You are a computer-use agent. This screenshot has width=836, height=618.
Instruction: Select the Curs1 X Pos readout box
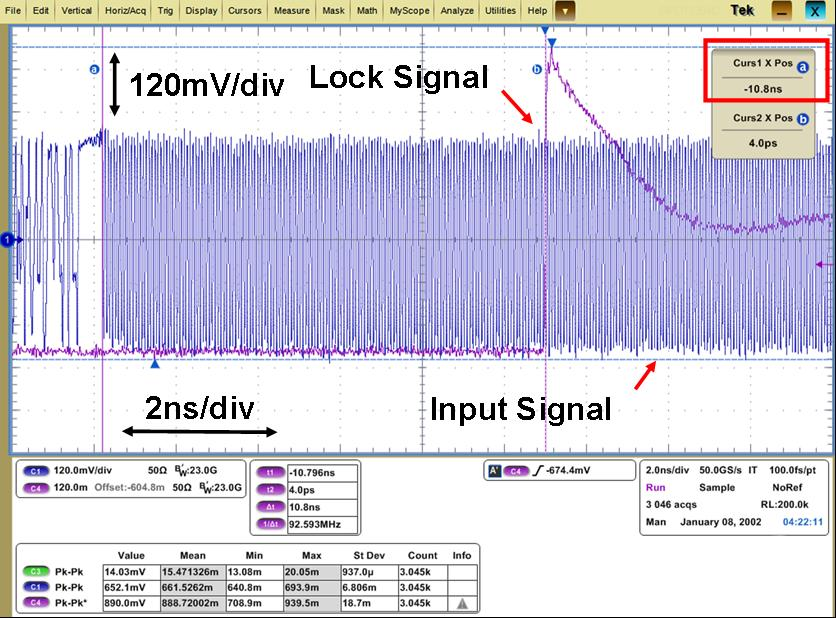click(x=765, y=72)
